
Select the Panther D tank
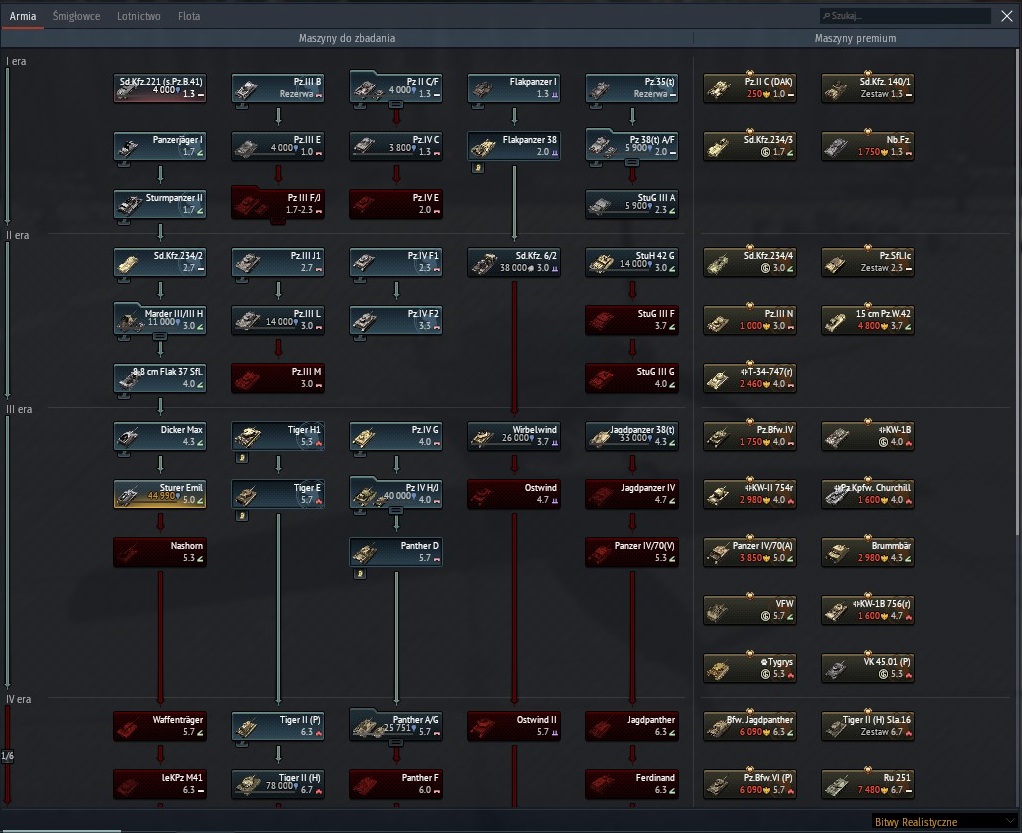pos(396,552)
